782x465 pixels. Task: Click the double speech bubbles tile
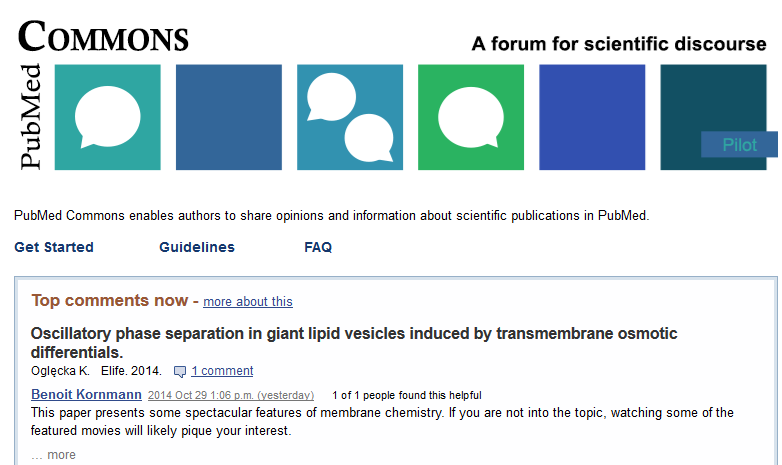pos(350,117)
